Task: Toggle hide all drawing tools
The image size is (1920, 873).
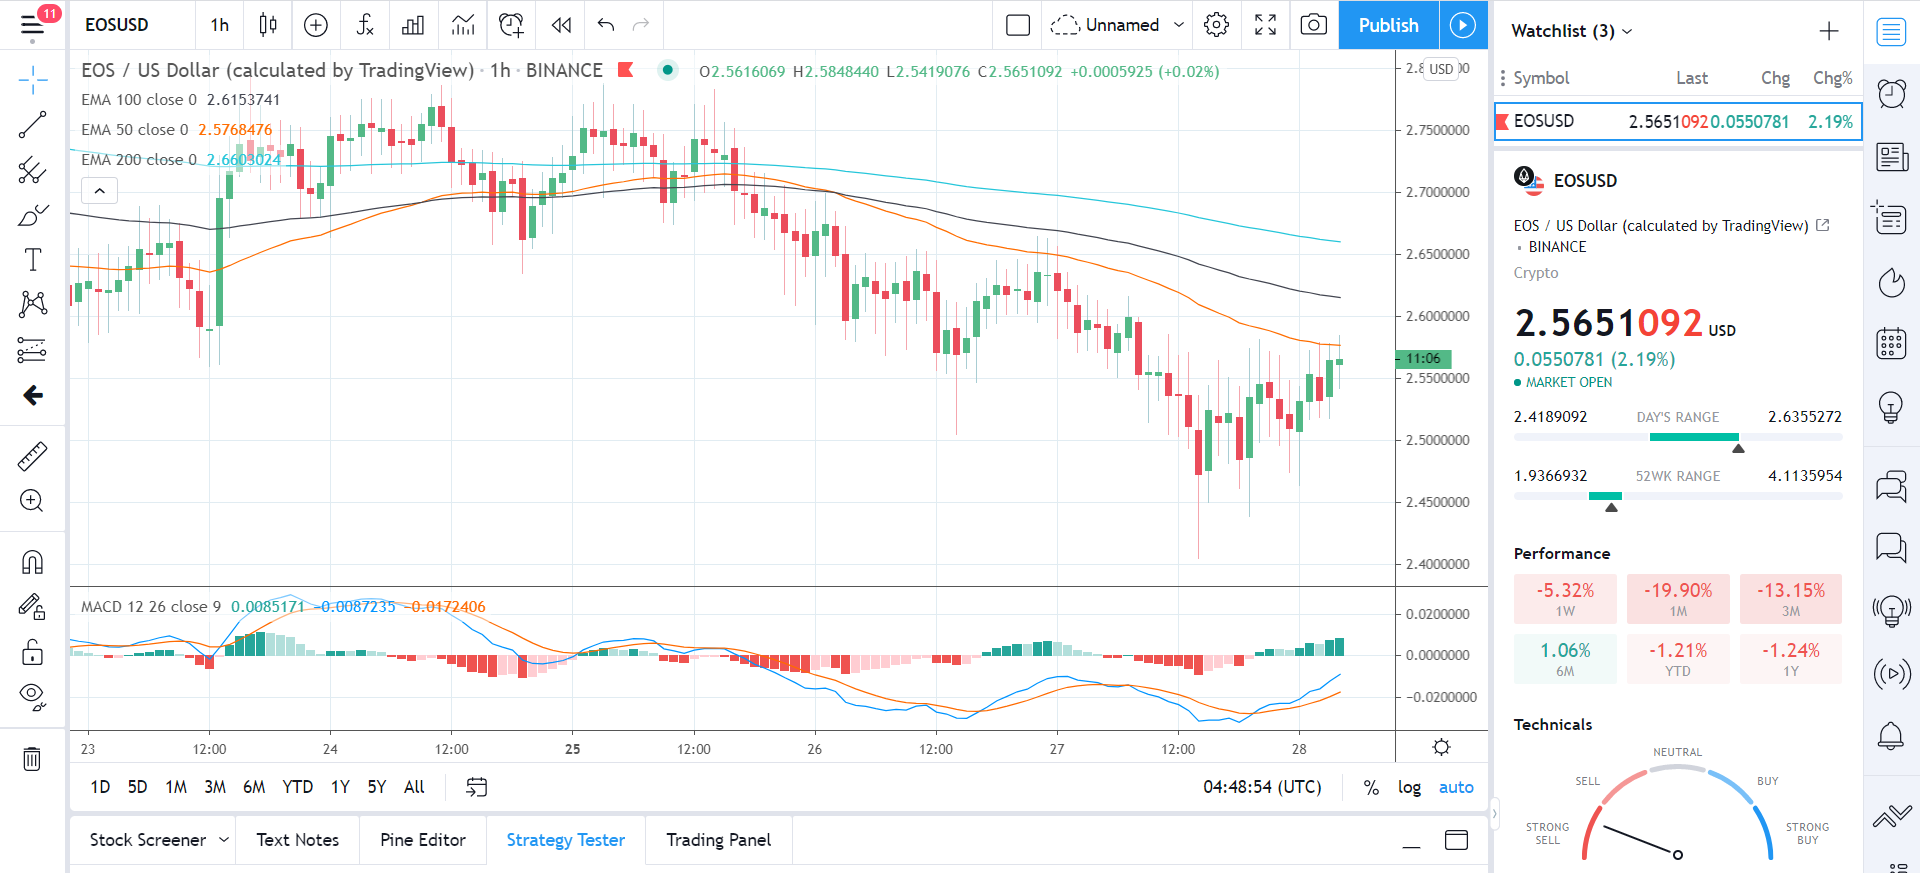Action: pos(32,696)
